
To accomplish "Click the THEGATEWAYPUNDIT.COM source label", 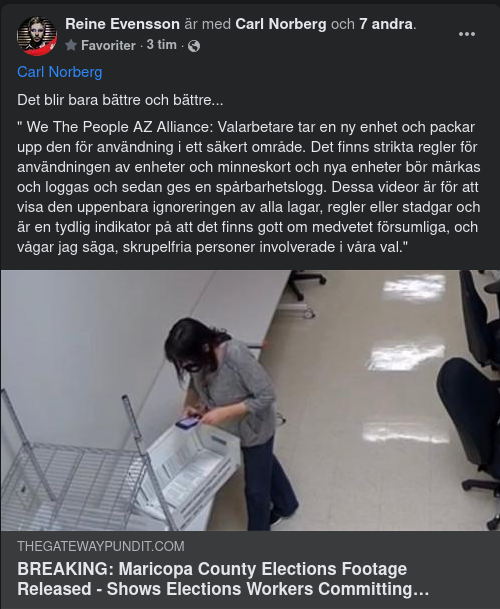I will 101,546.
